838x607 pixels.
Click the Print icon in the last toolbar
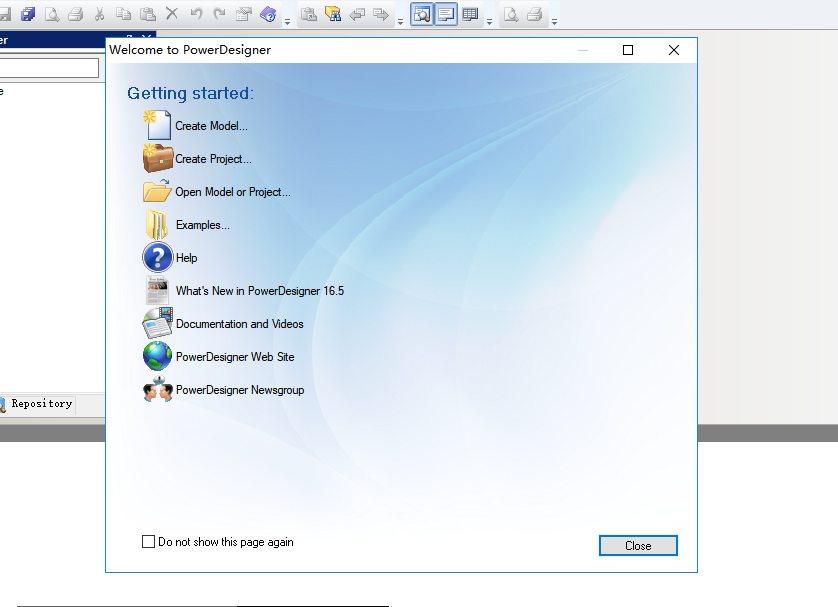point(534,14)
